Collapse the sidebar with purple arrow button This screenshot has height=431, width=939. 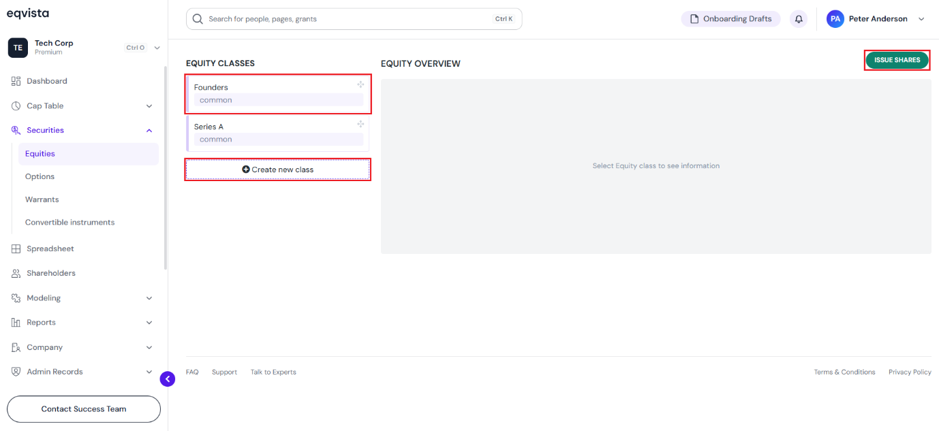tap(168, 379)
